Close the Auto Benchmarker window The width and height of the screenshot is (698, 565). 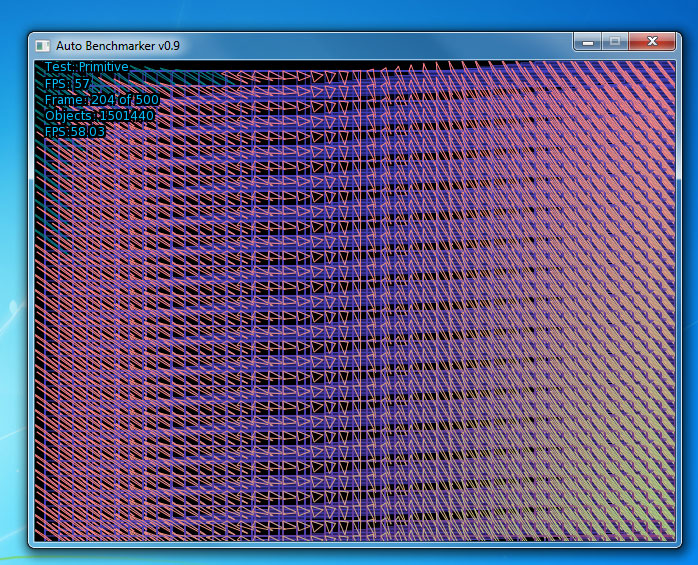[x=653, y=42]
